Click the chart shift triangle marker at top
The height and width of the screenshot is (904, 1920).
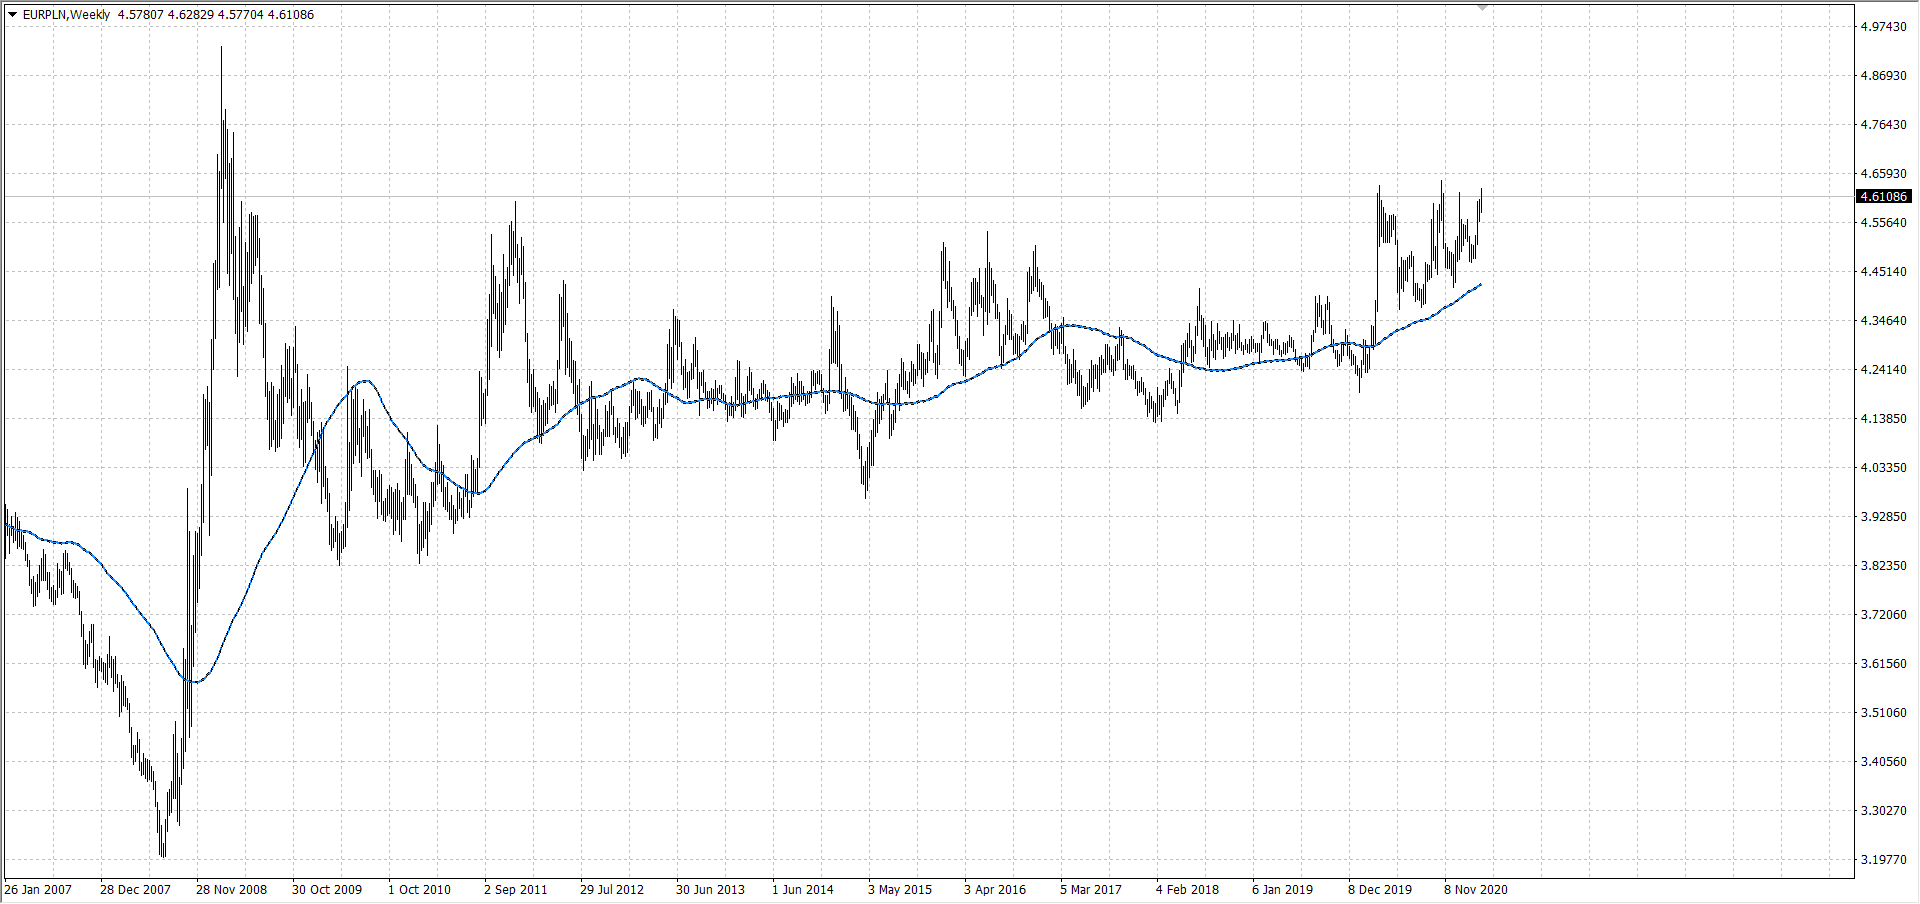tap(1483, 7)
